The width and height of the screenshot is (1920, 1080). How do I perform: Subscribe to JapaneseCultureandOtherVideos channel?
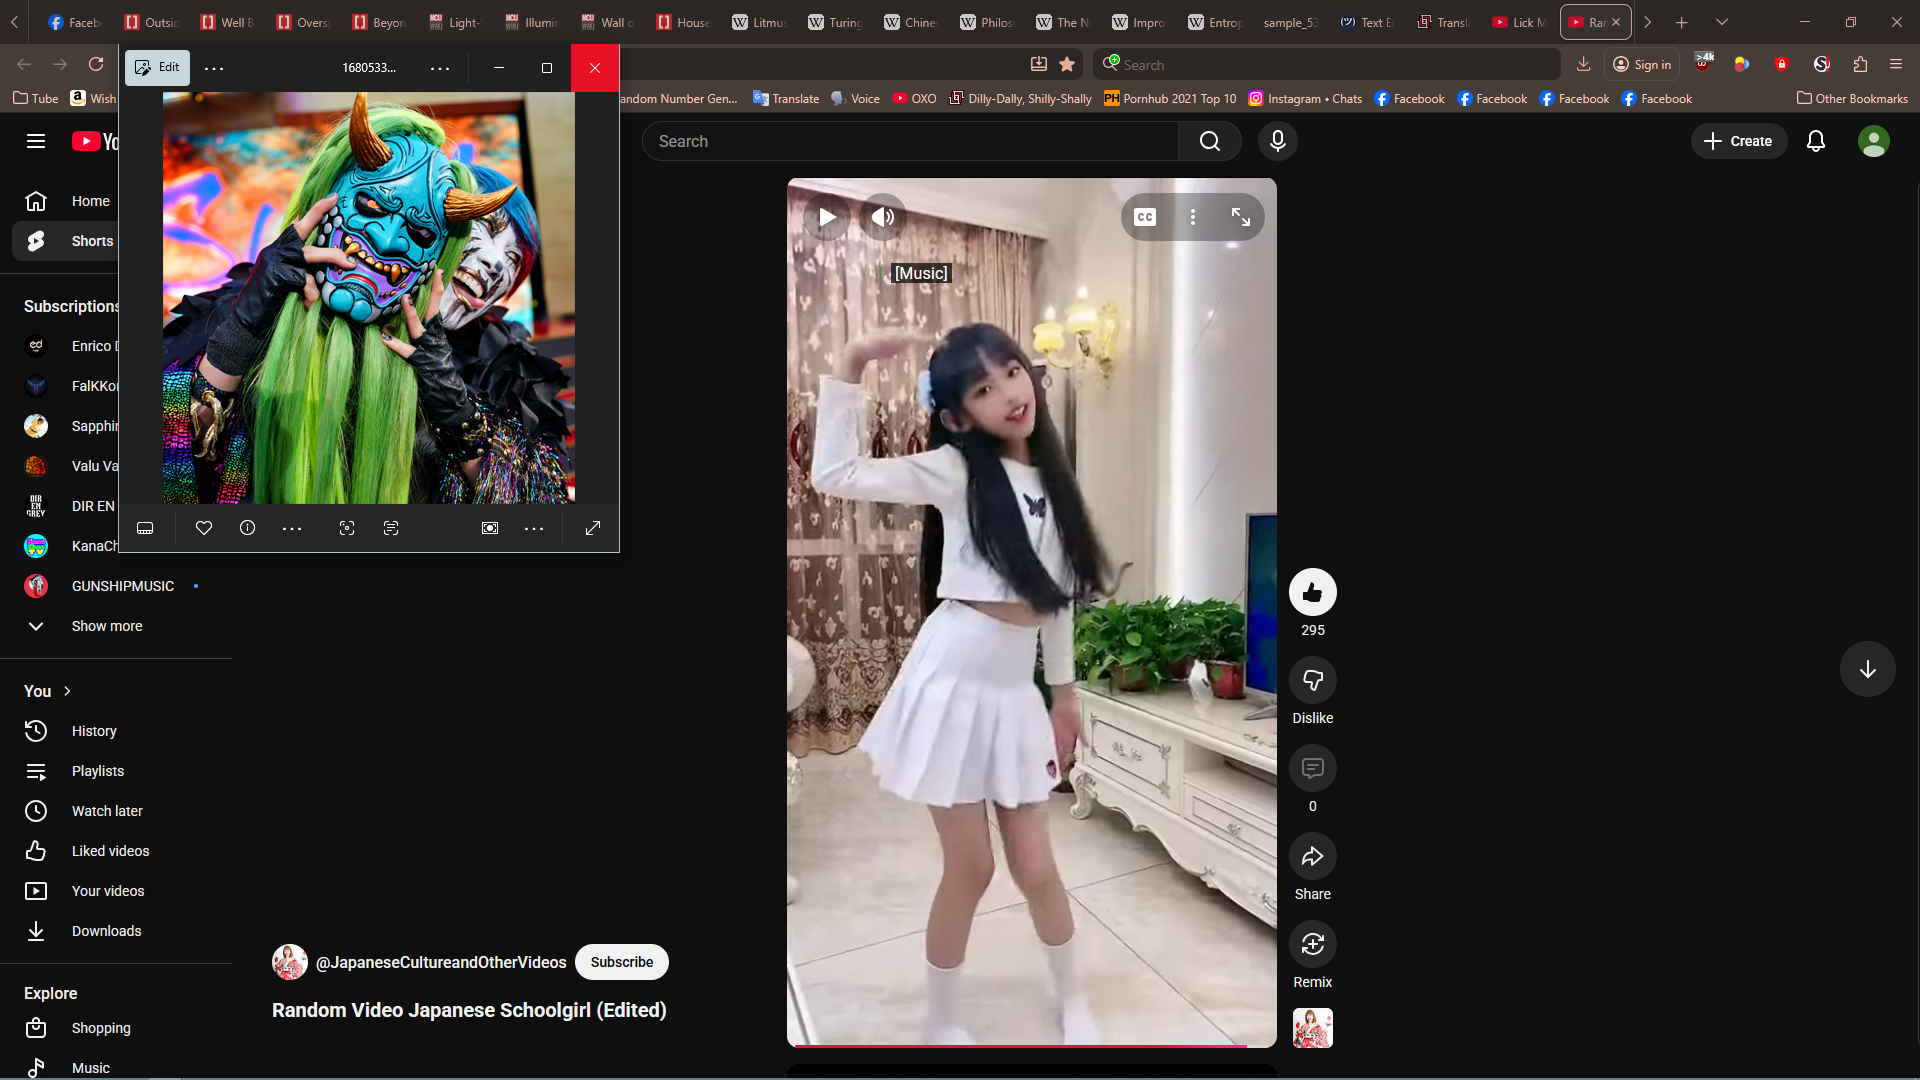tap(621, 962)
